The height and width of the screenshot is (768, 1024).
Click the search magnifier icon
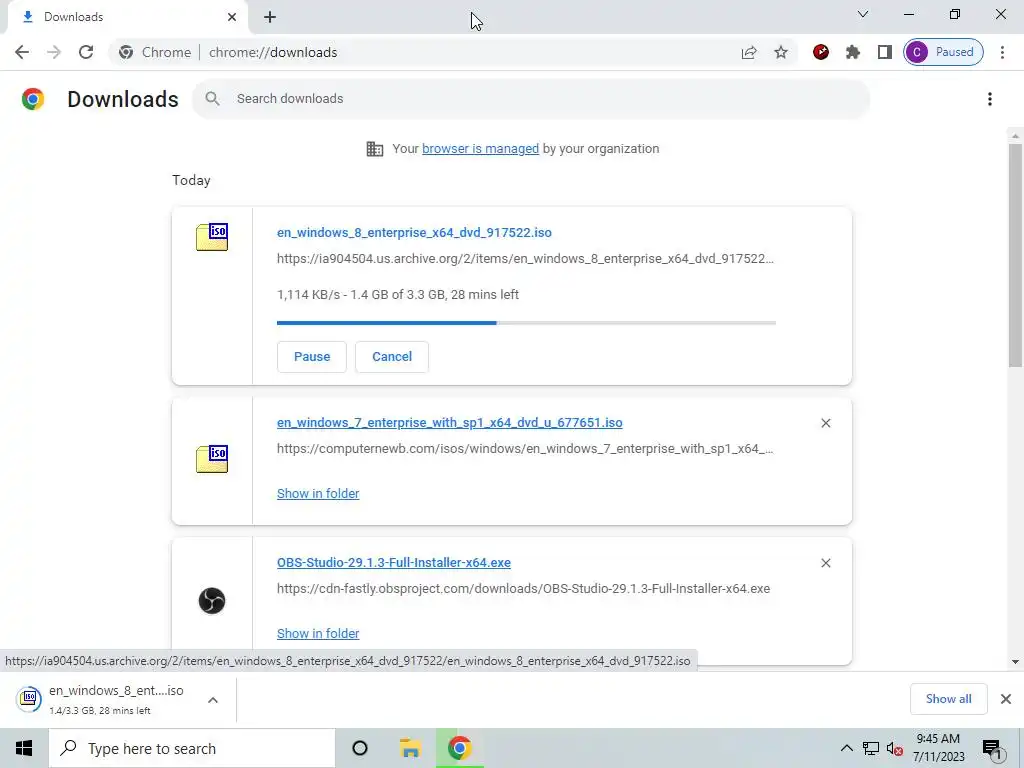coord(212,99)
